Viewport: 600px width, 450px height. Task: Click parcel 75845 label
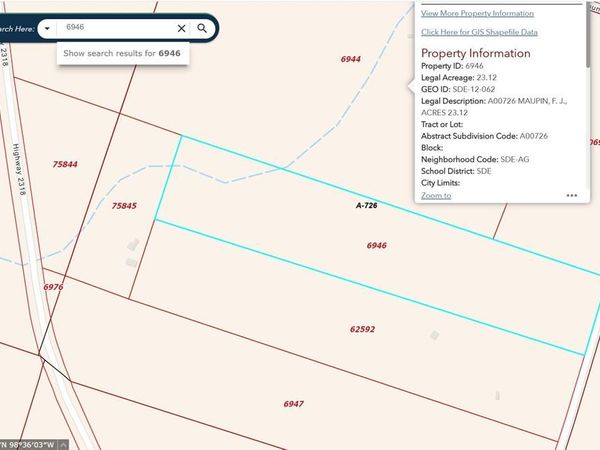click(124, 205)
